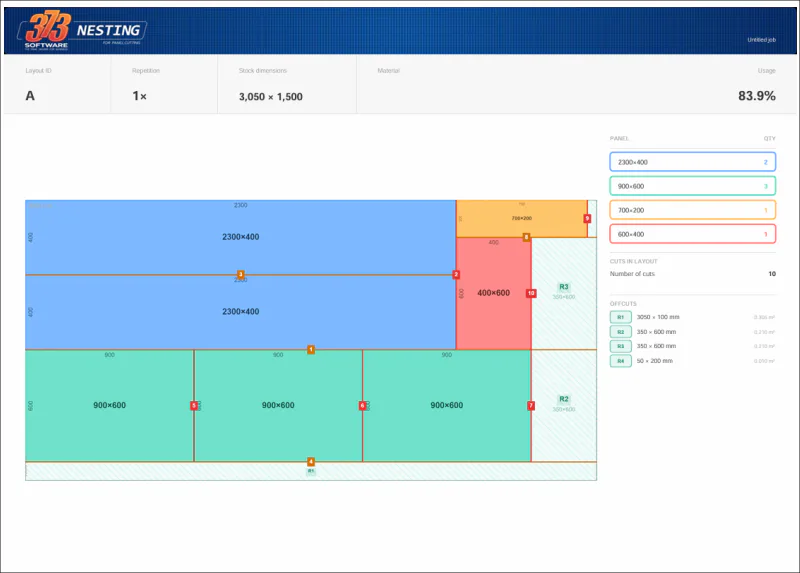Click the R2 badge in the offcuts list
The image size is (800, 573).
620,332
